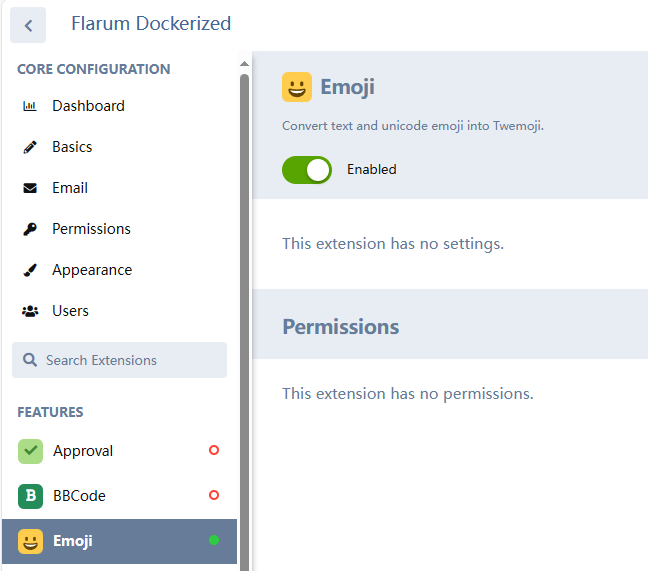Open the Dashboard menu item
Screen dimensions: 648x571
coord(119,106)
